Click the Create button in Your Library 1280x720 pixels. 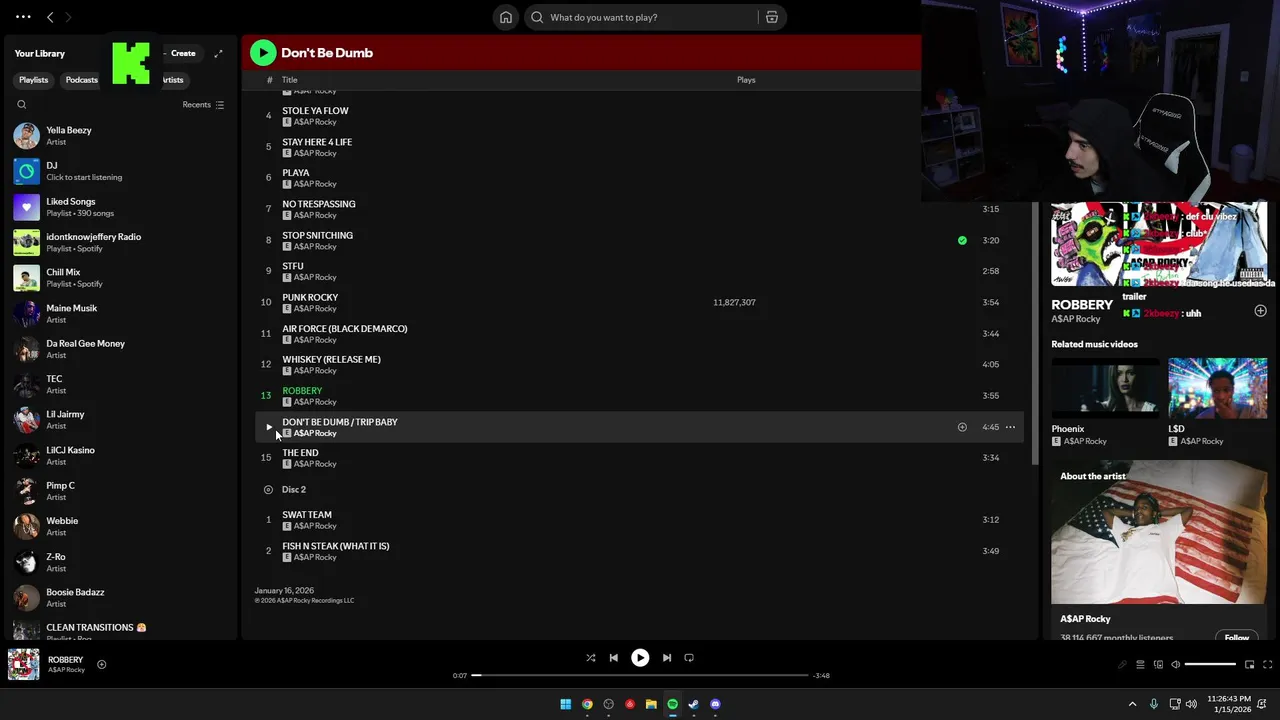tap(181, 53)
